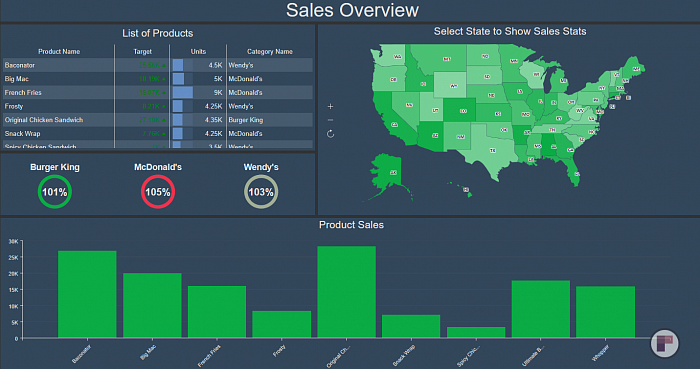Click the Big Mac bar in the chart
700x369 pixels.
click(152, 306)
